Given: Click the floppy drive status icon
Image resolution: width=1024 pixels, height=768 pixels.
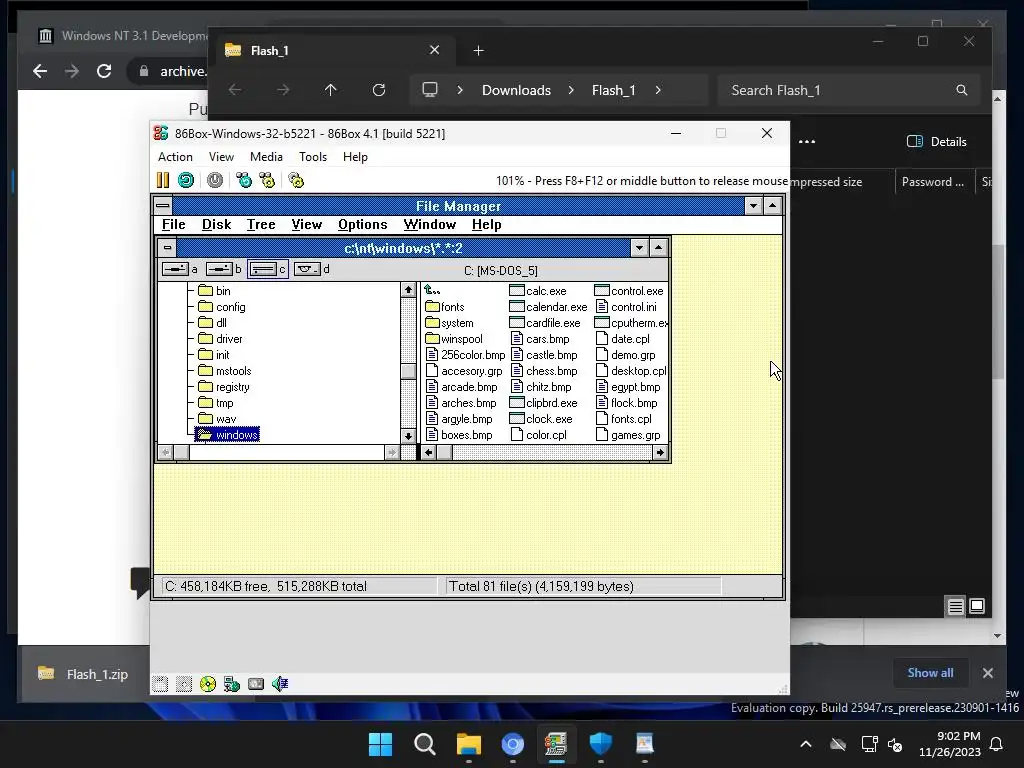Looking at the screenshot, I should point(160,684).
